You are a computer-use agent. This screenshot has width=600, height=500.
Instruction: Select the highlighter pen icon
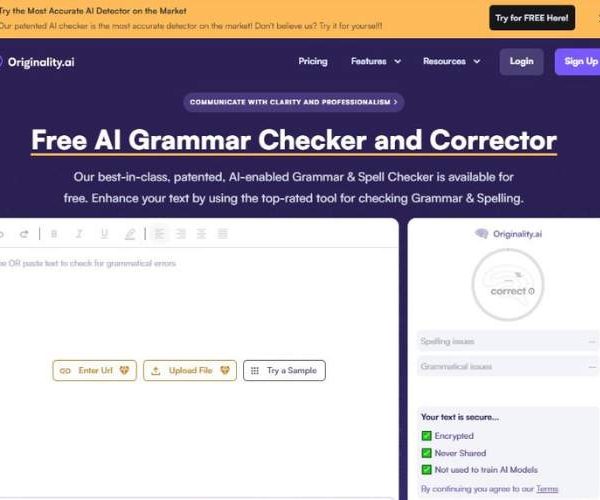[x=130, y=234]
